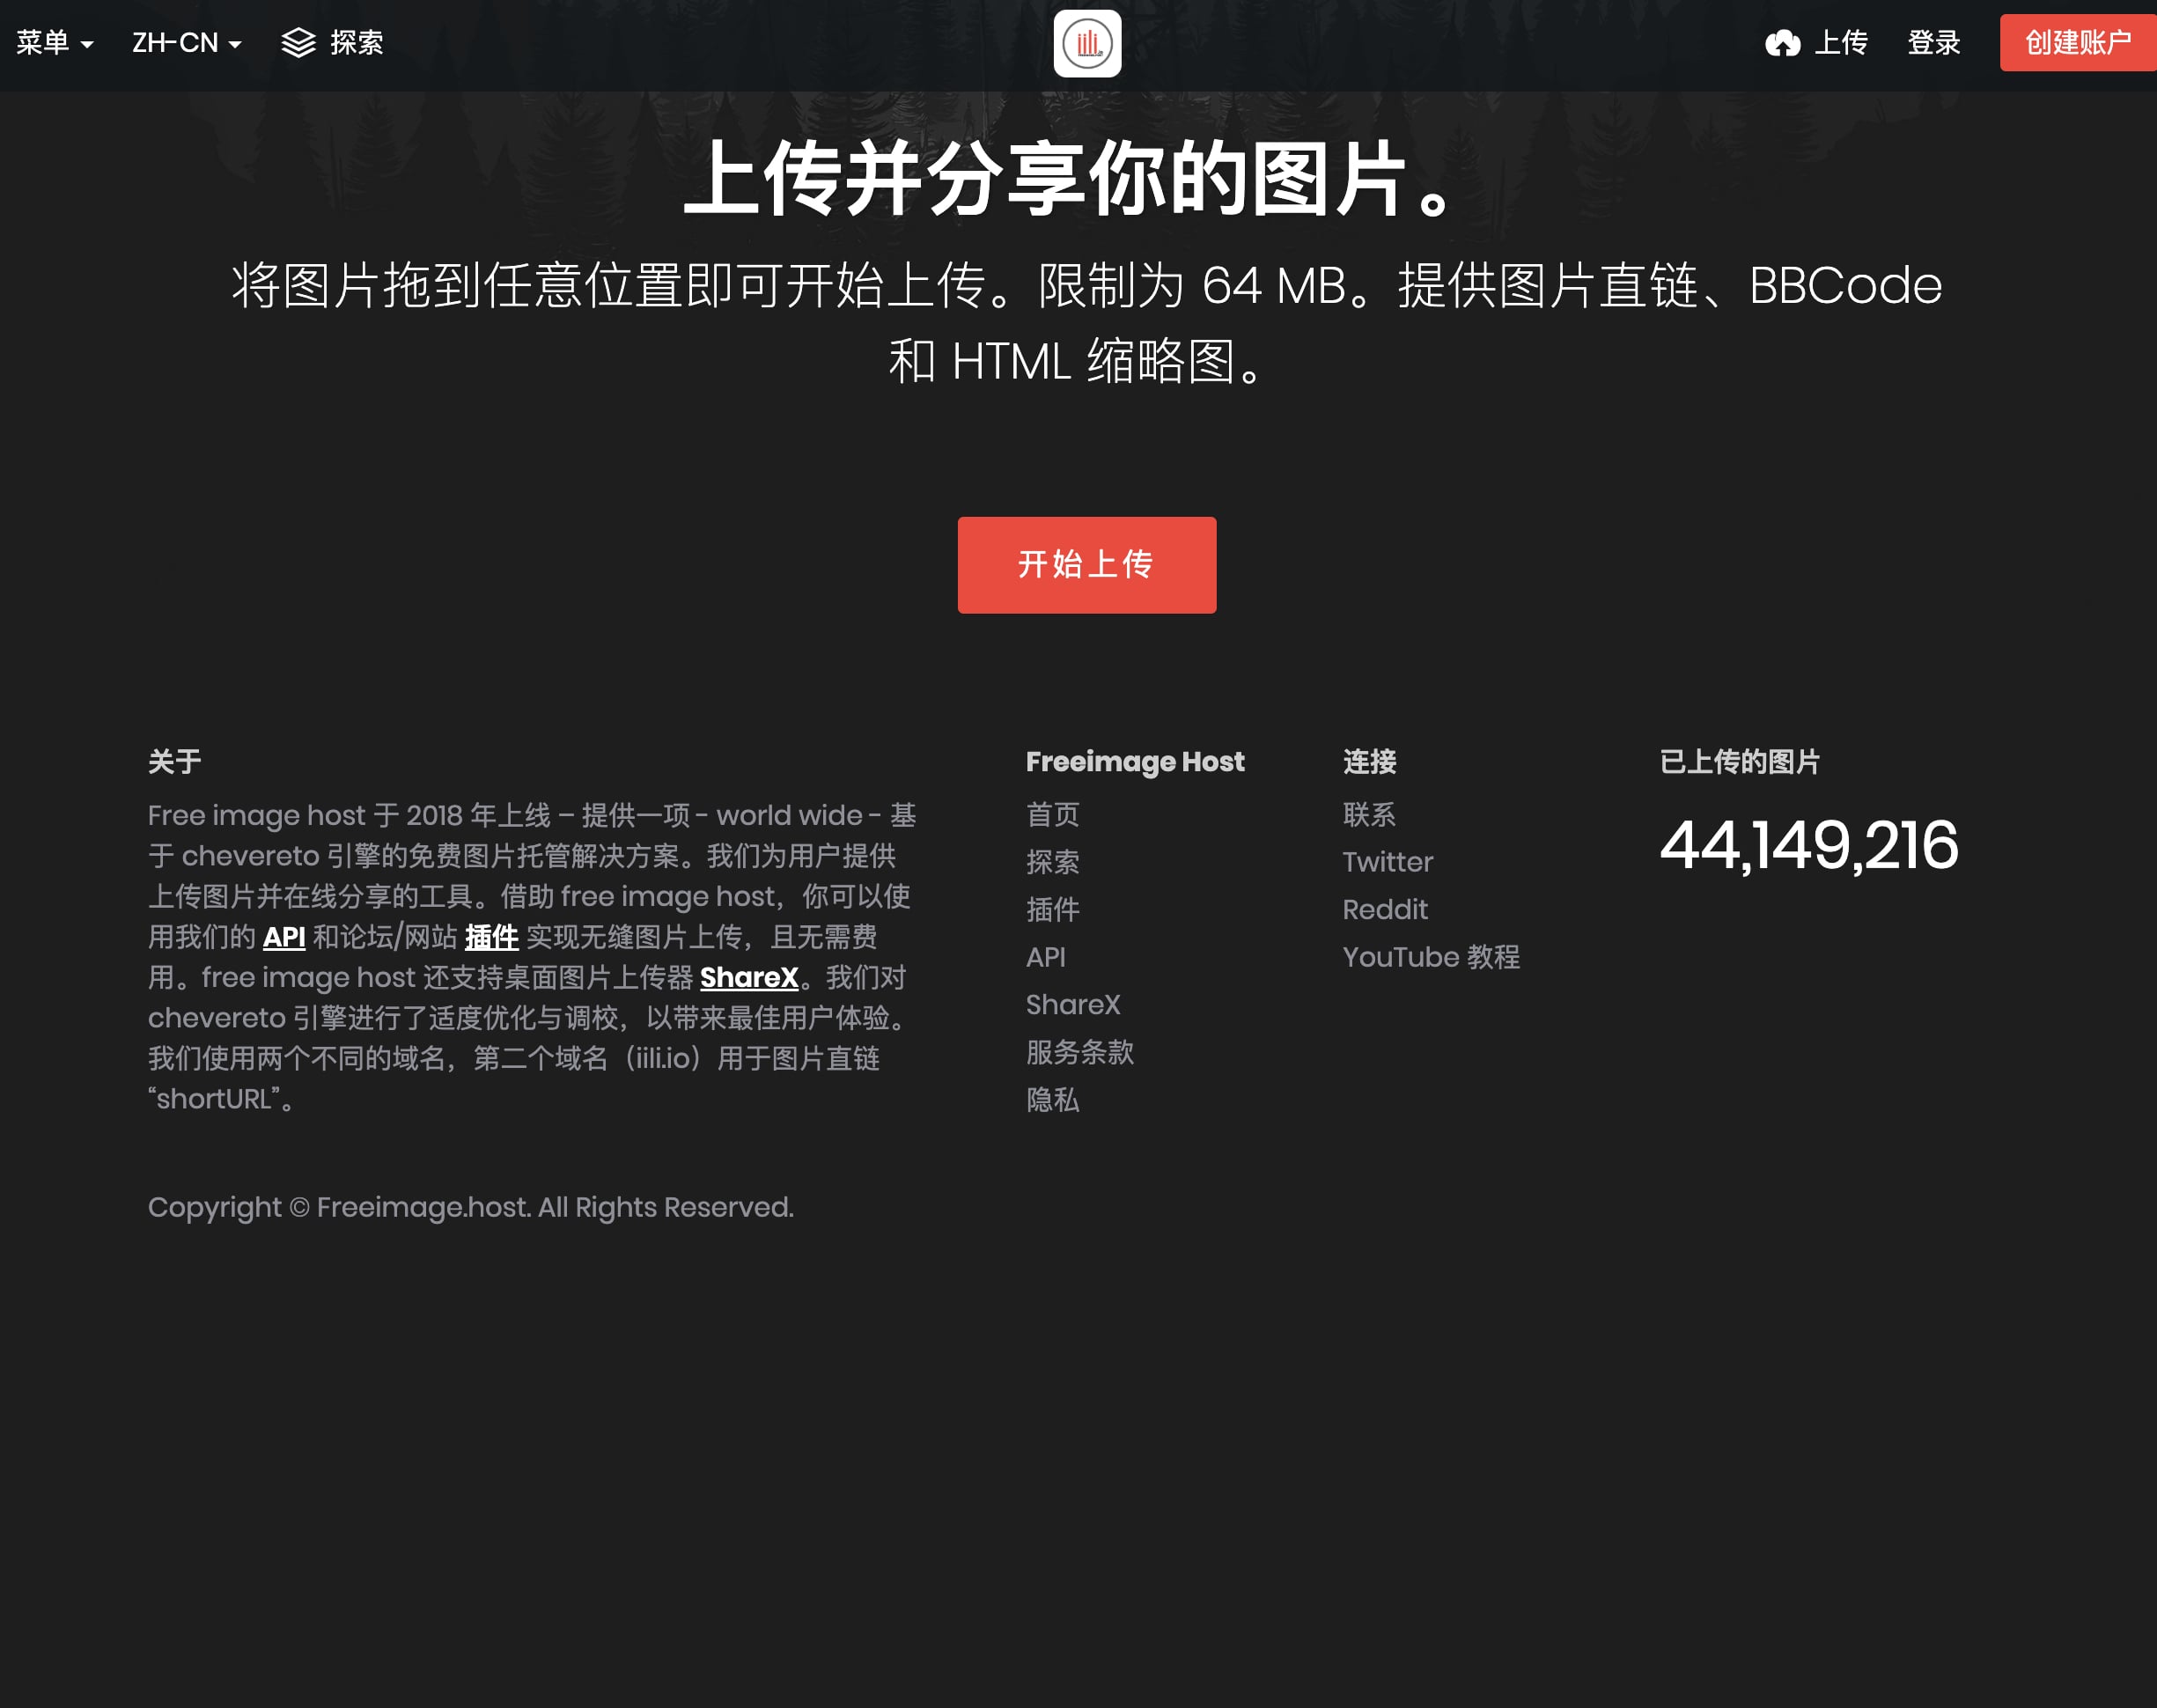Click the 连接 column heading
Image resolution: width=2157 pixels, height=1708 pixels.
click(1369, 762)
